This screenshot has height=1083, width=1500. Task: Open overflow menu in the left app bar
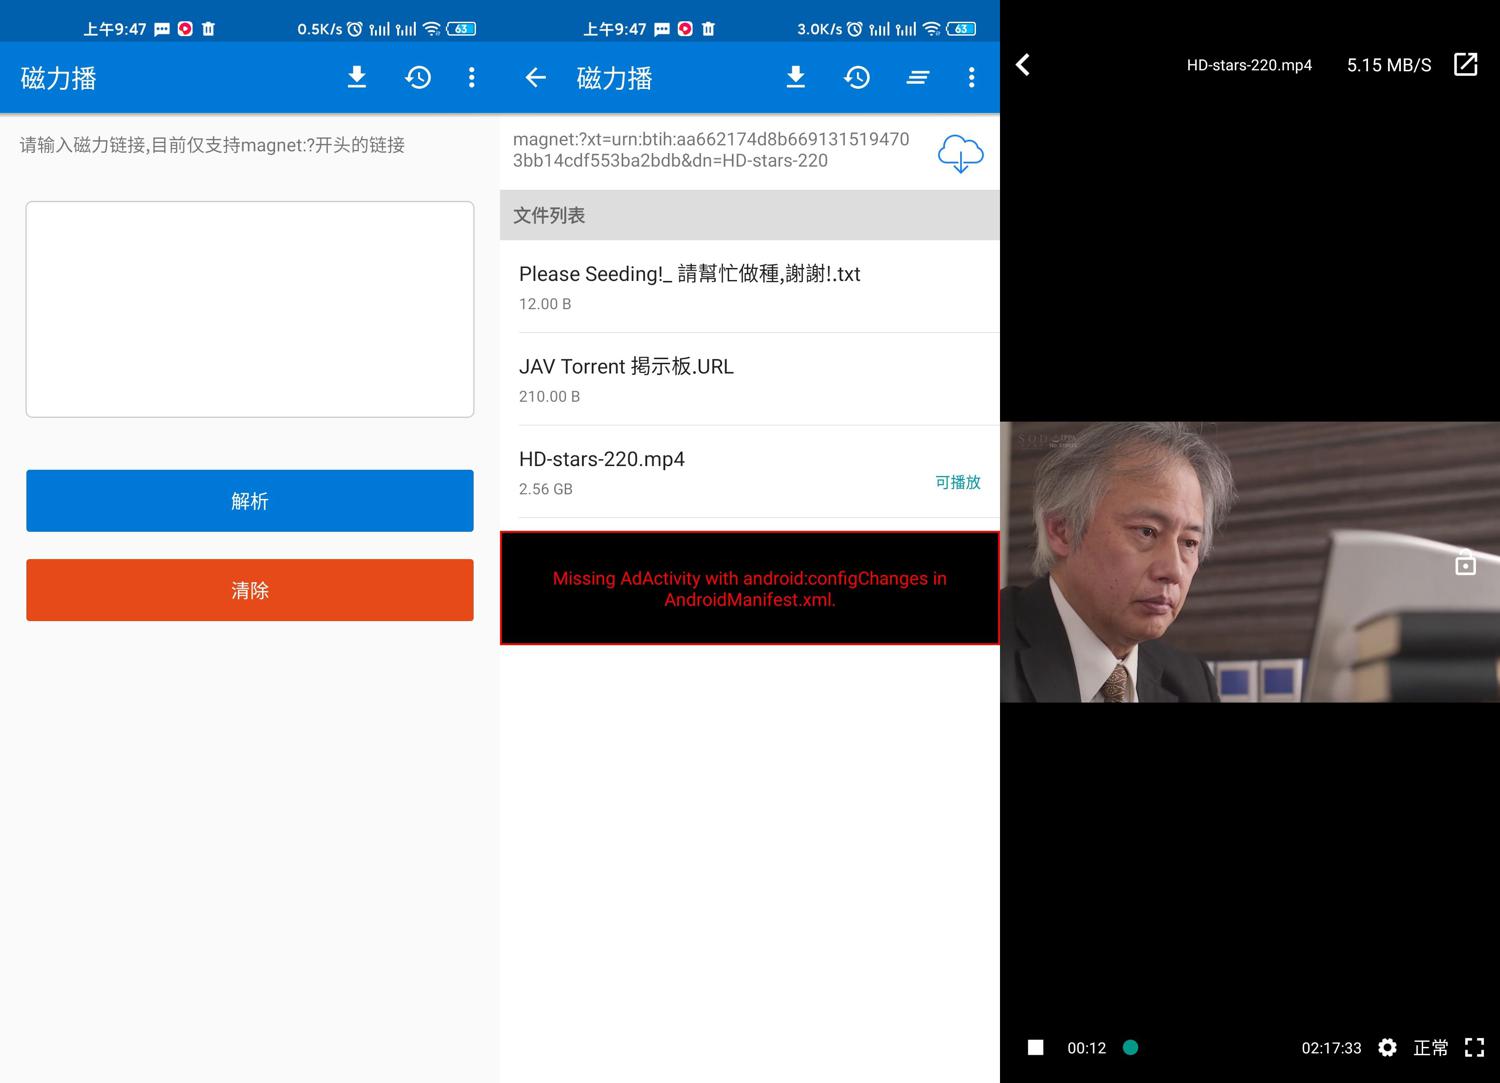(472, 77)
